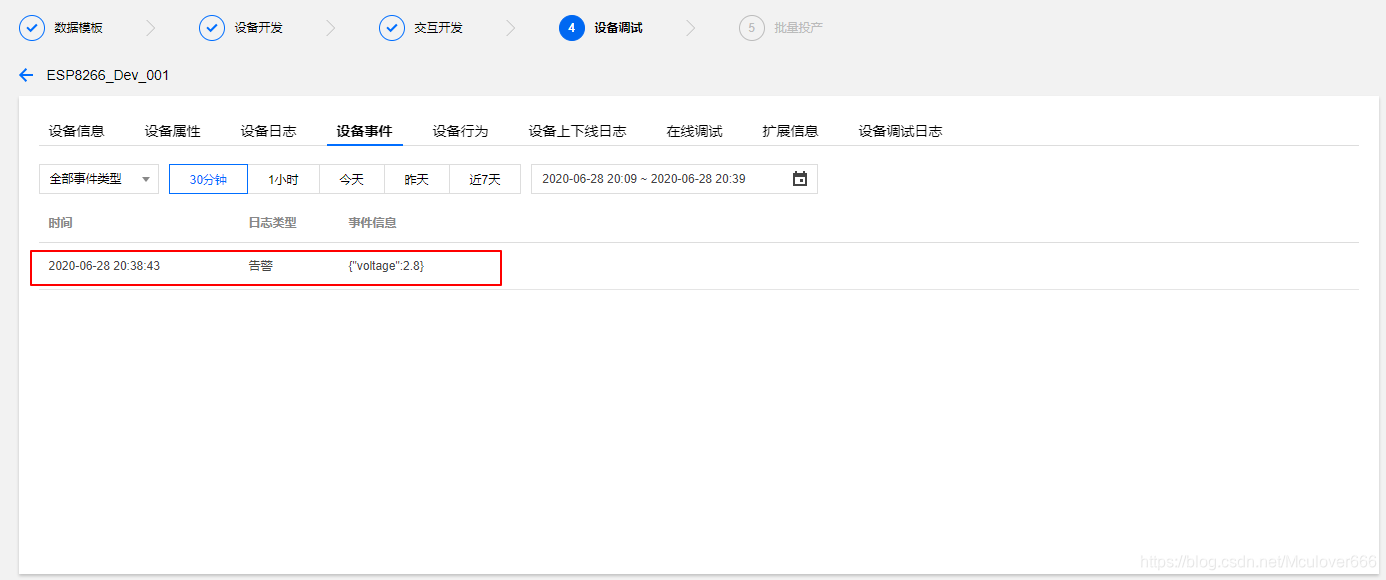Screen dimensions: 1386x580
Task: Click the event info {"voltage":2.8}
Action: [x=386, y=266]
